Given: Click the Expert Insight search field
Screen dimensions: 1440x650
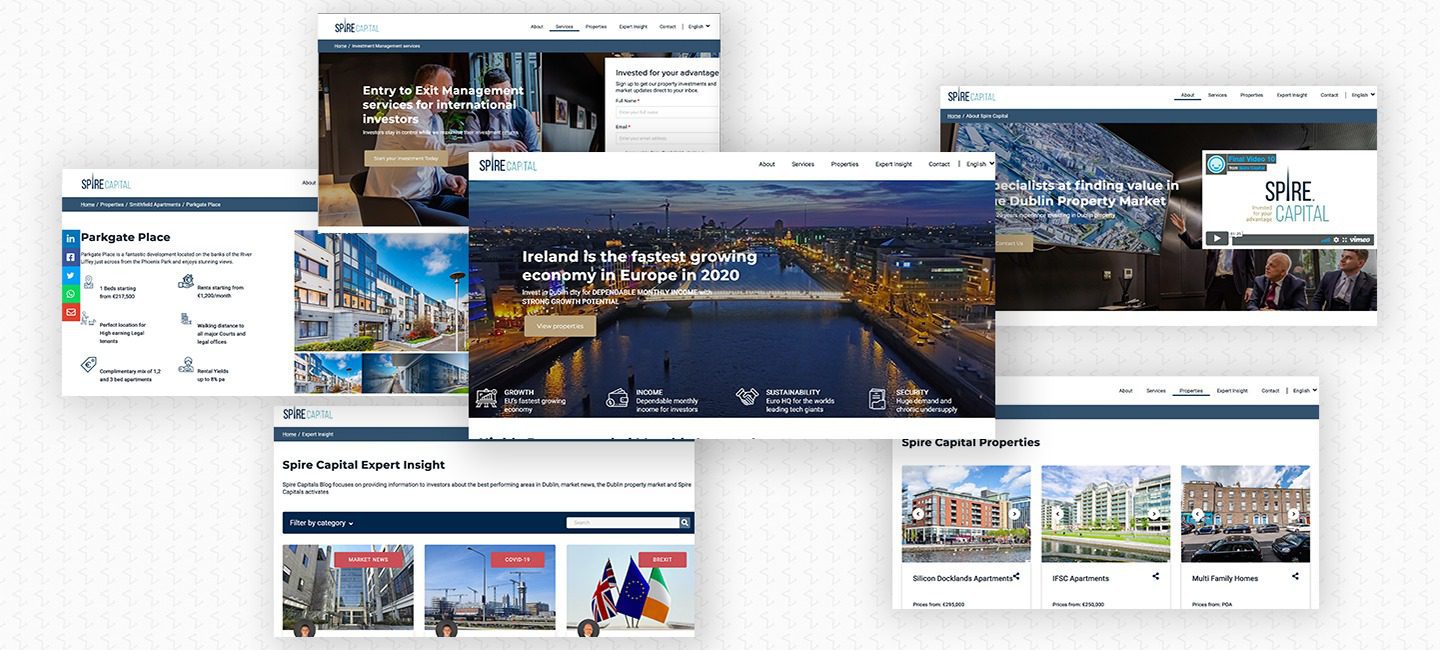Looking at the screenshot, I should coord(623,522).
